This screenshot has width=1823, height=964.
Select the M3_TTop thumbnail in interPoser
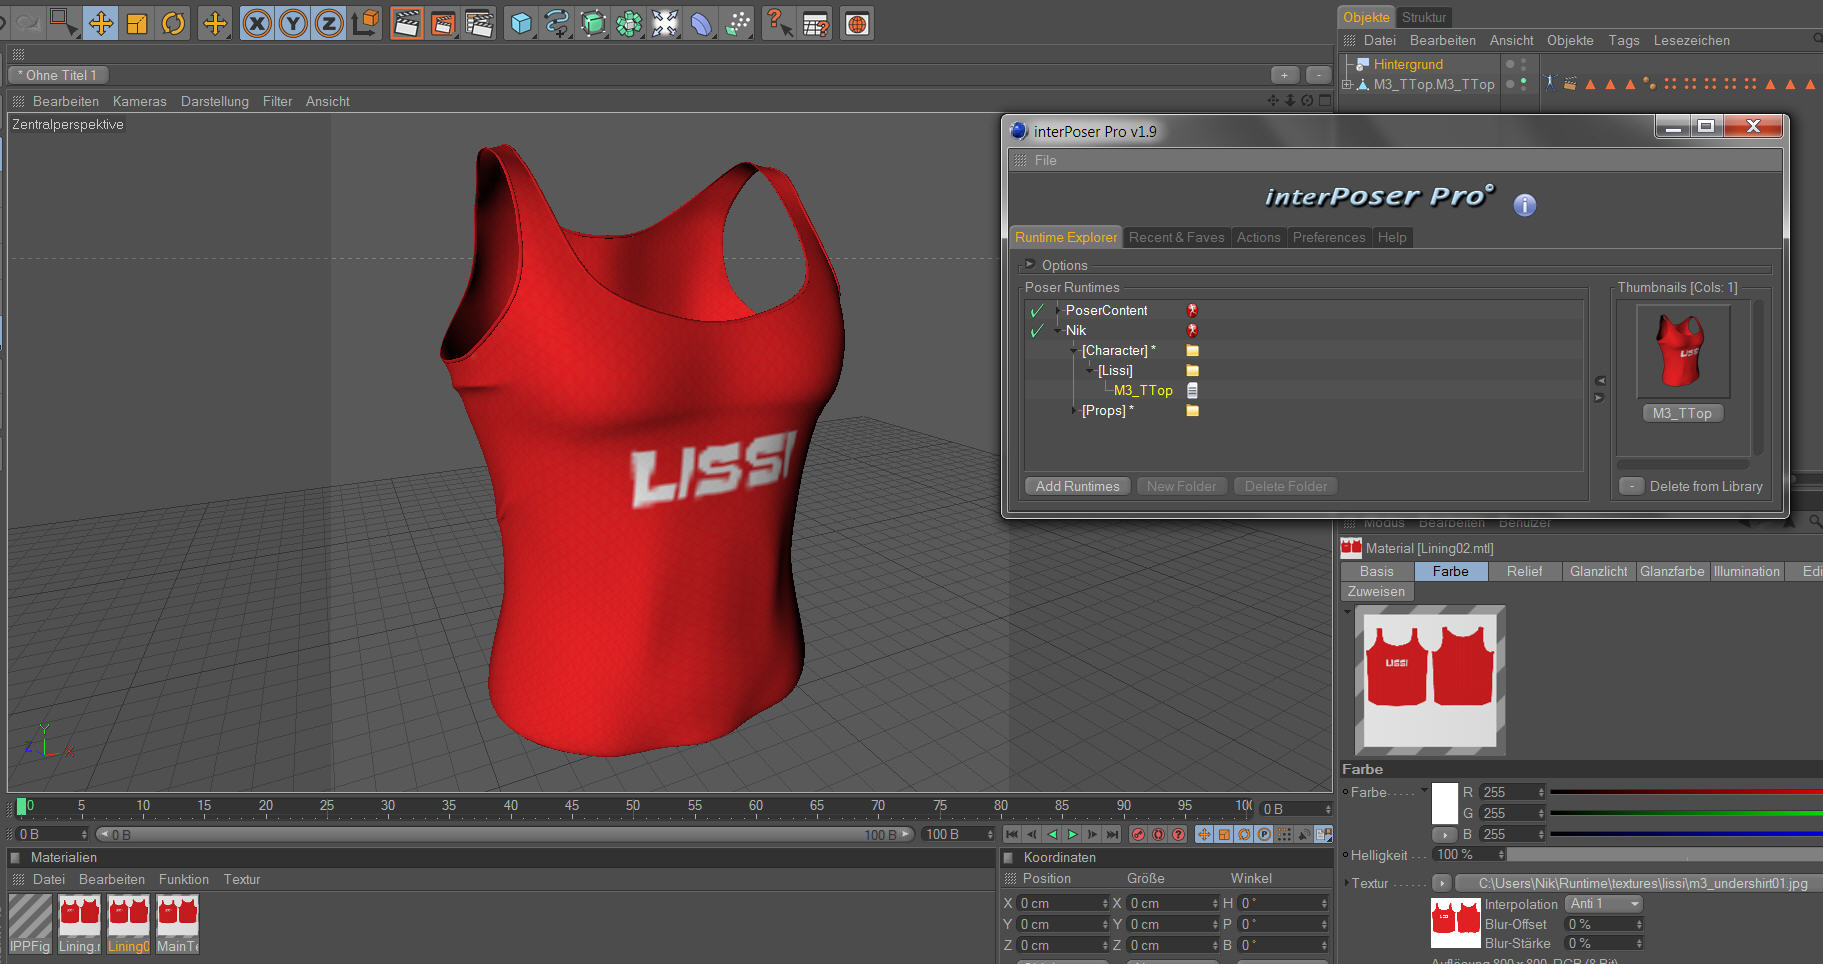click(x=1682, y=353)
